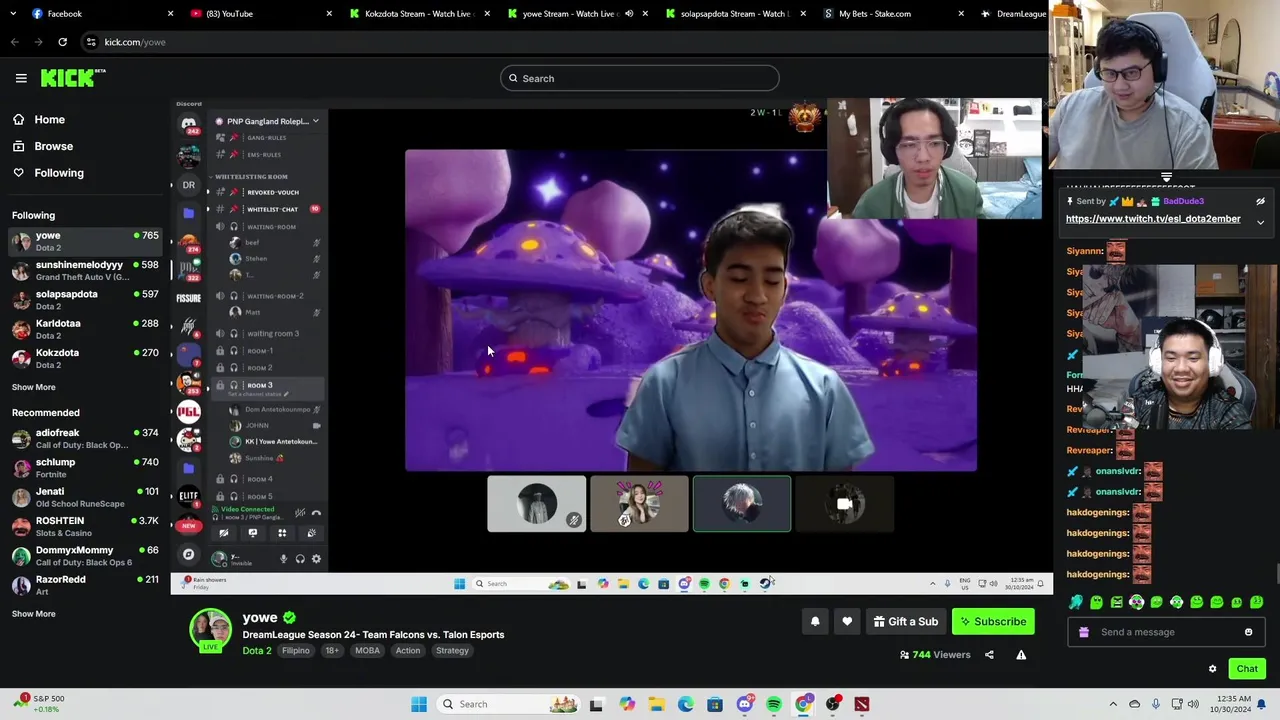Screen dimensions: 1280x720
Task: Open sunshinemelodyyy channel in Following list
Action: tap(85, 270)
